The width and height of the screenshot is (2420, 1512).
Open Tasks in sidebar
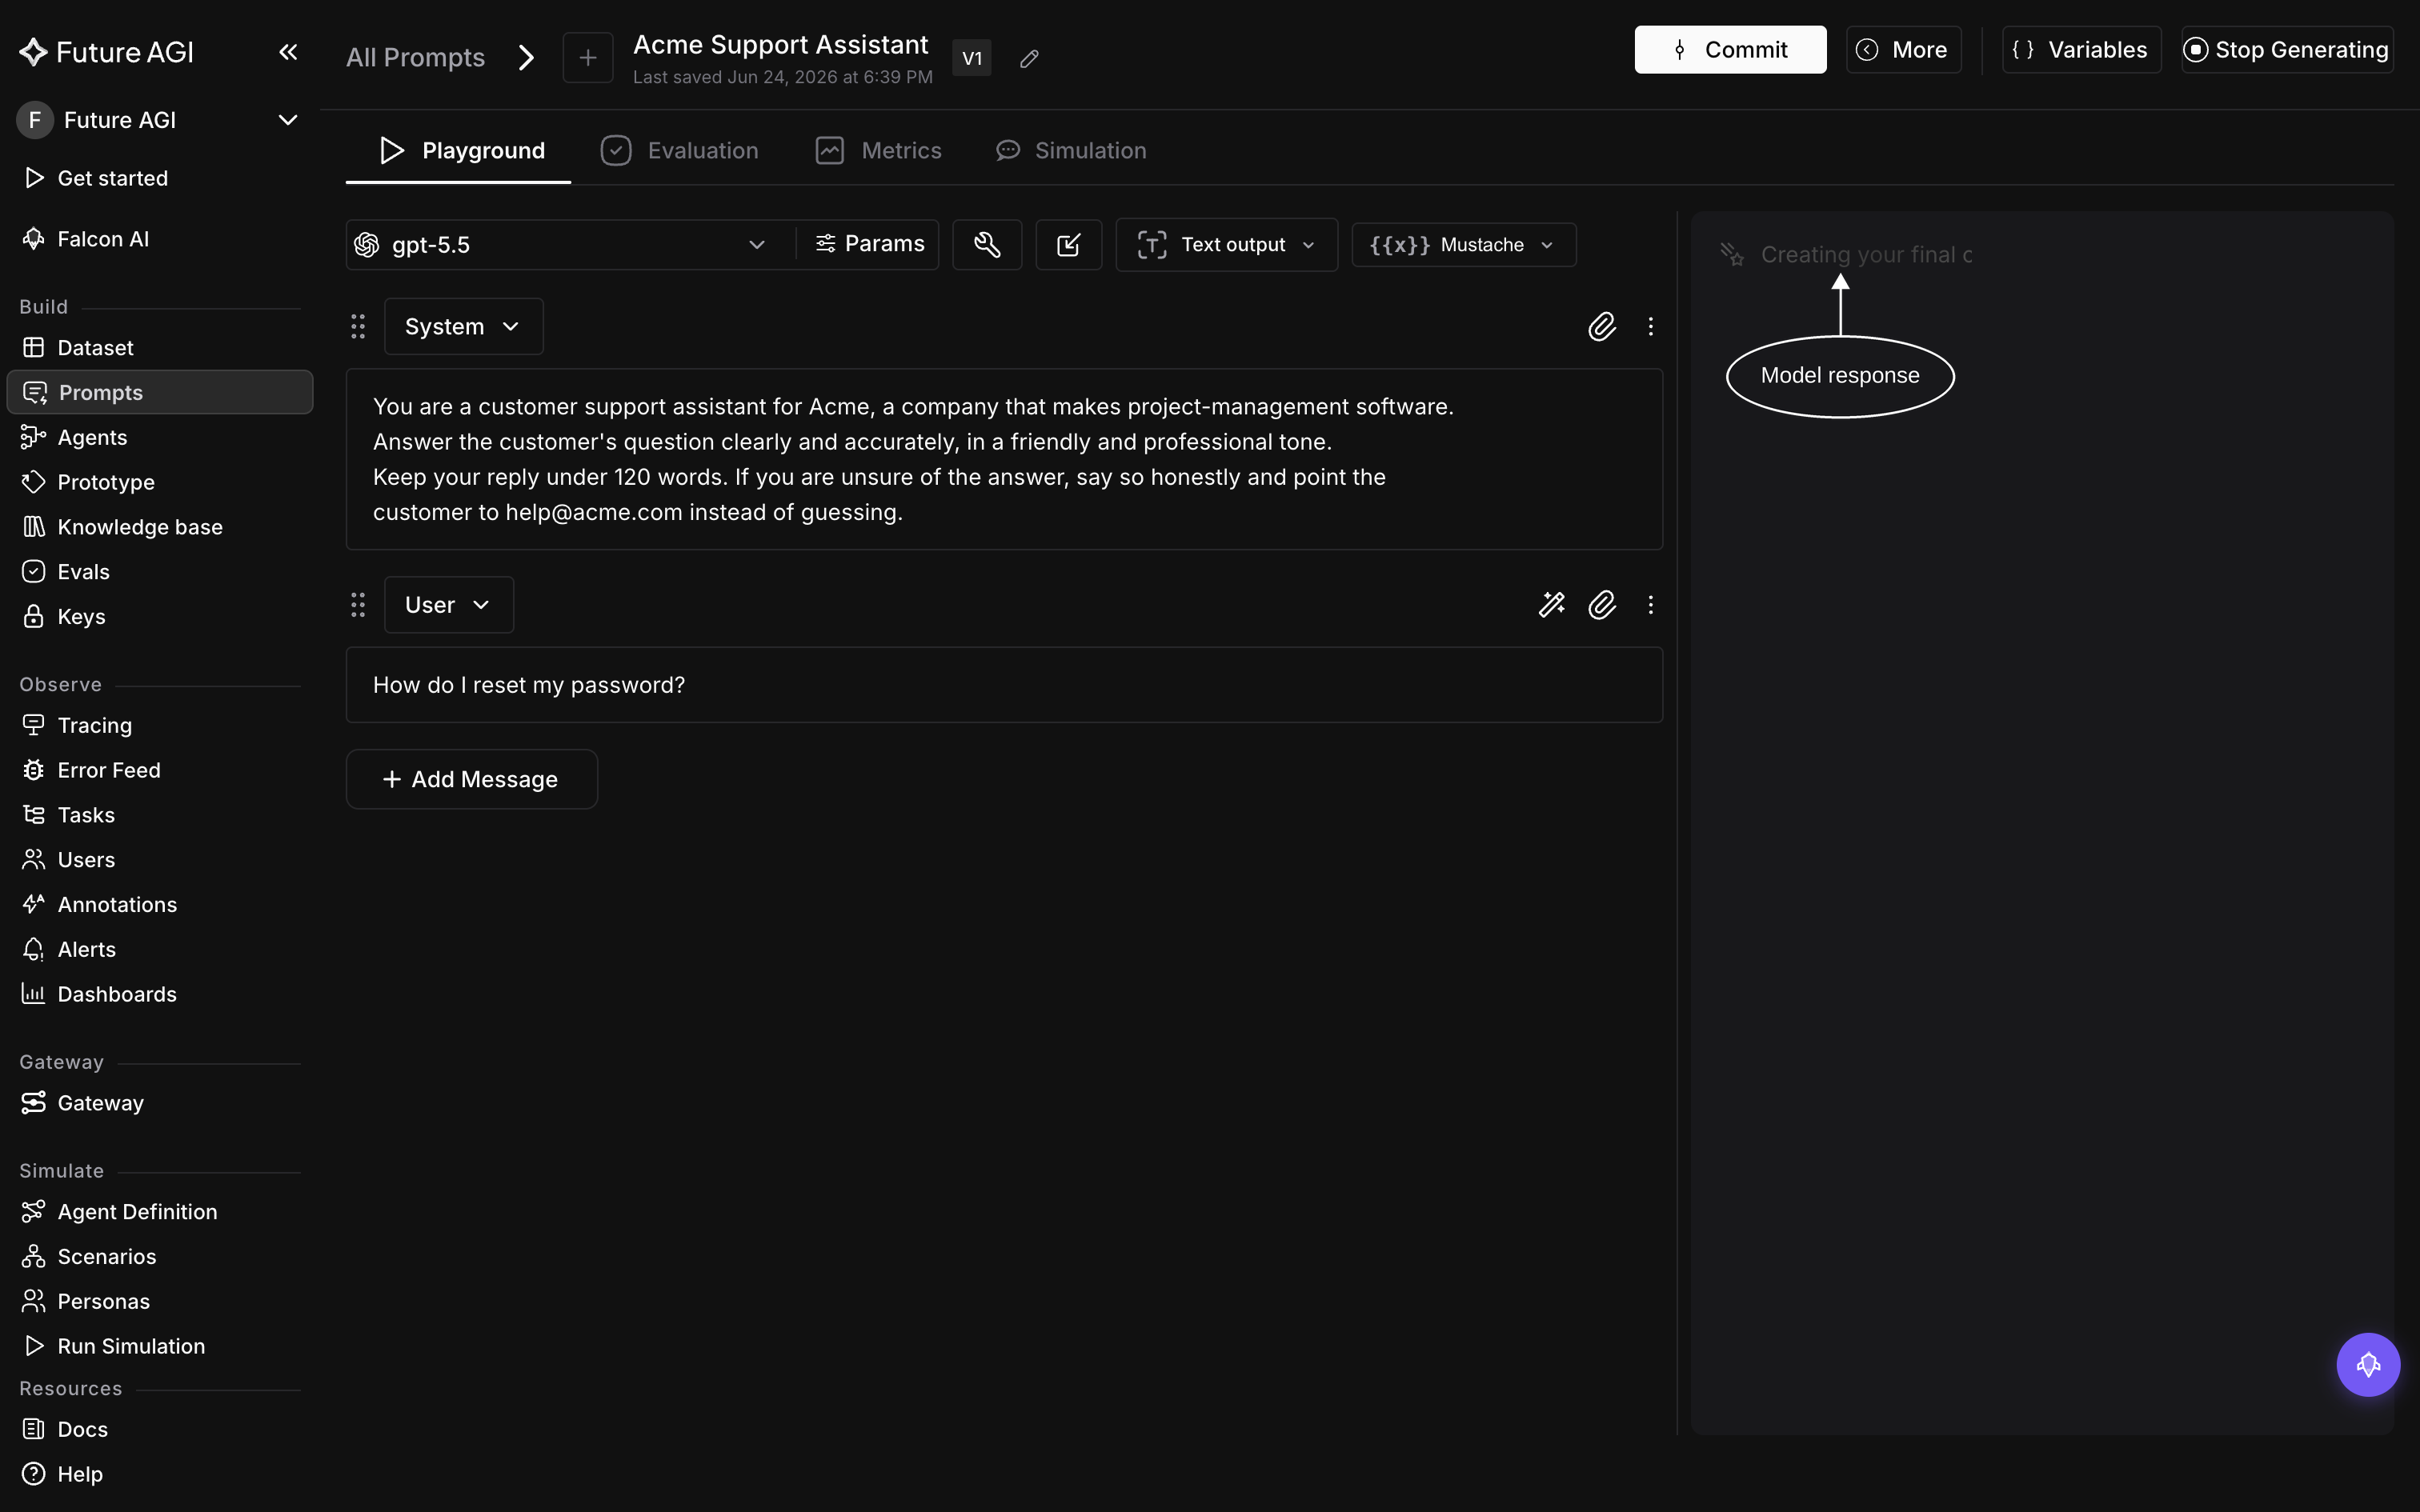tap(160, 815)
